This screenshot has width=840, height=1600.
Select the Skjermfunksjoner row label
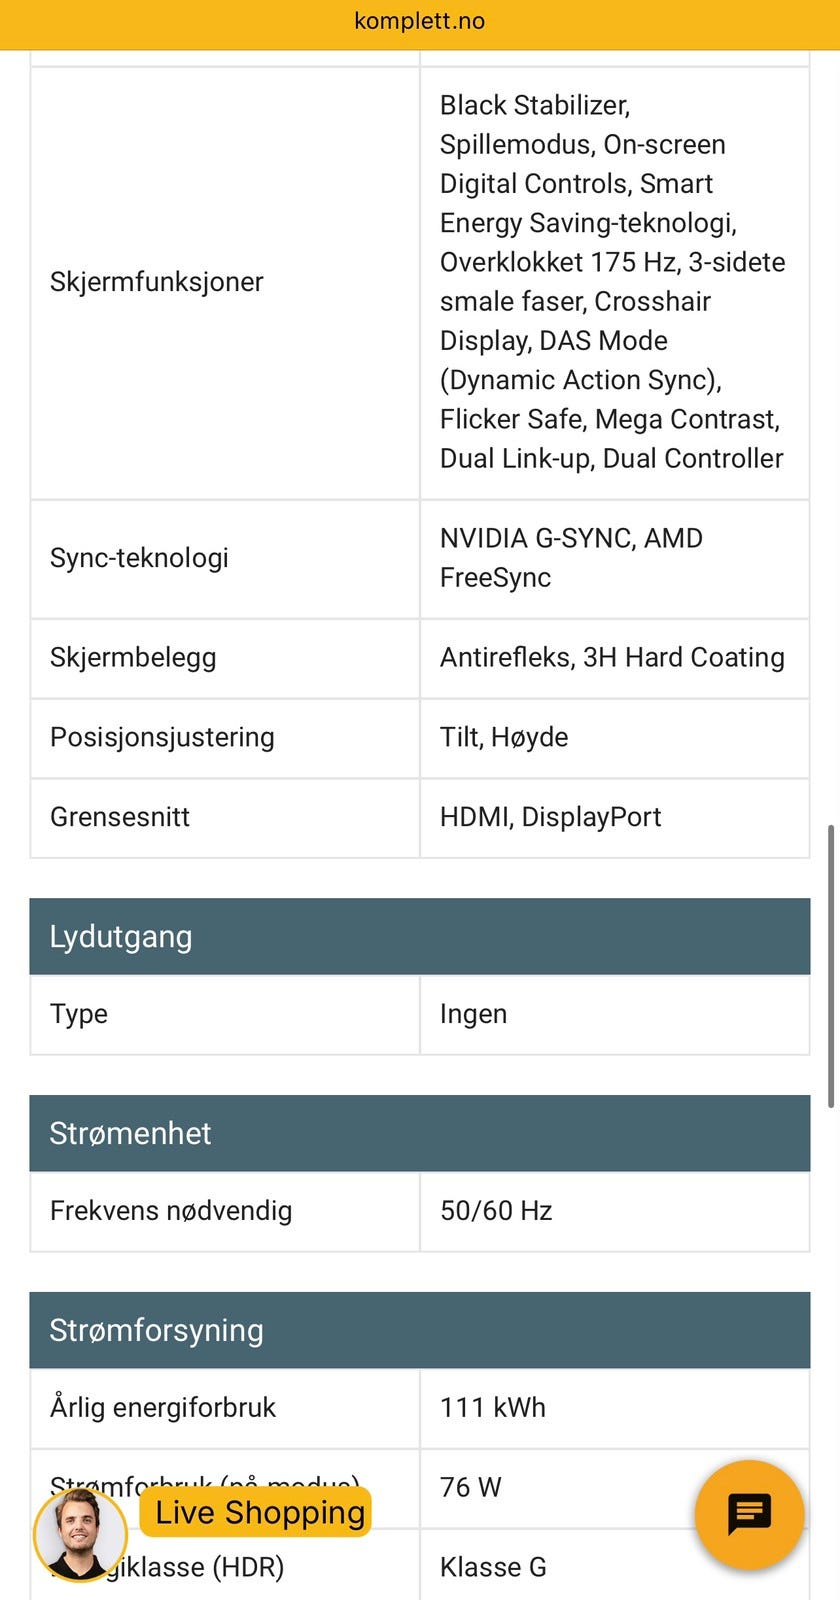coord(157,282)
